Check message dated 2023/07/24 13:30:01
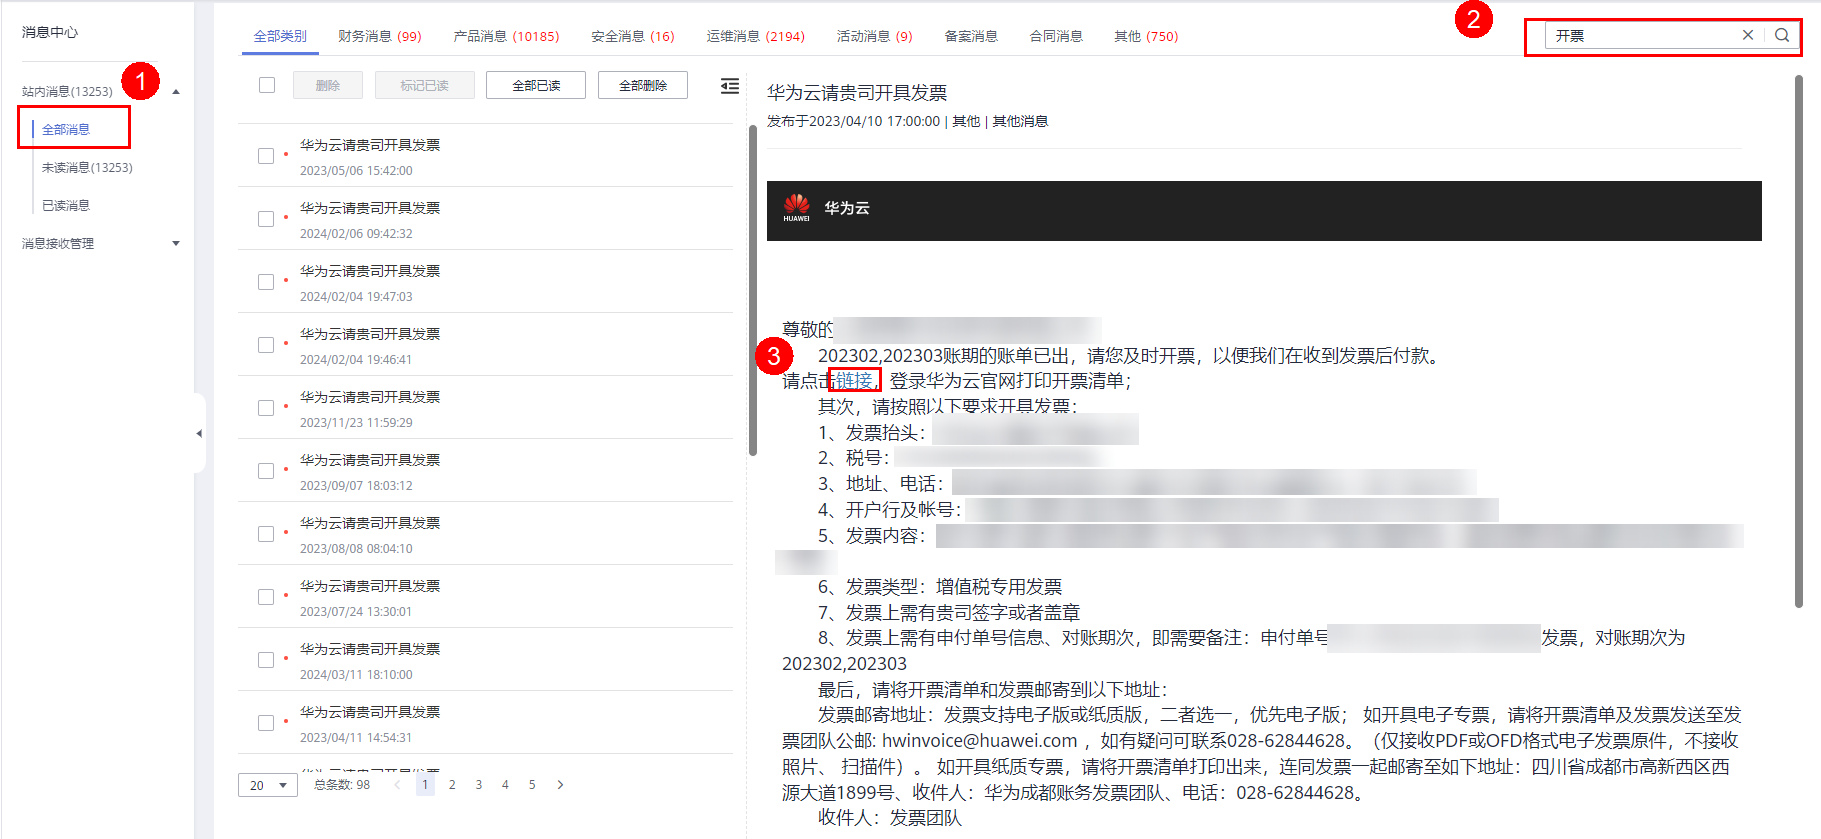1821x839 pixels. (266, 597)
